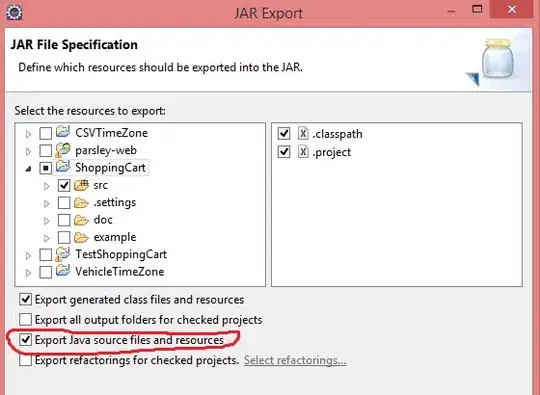Expand the src folder node
The image size is (540, 395).
(x=46, y=186)
